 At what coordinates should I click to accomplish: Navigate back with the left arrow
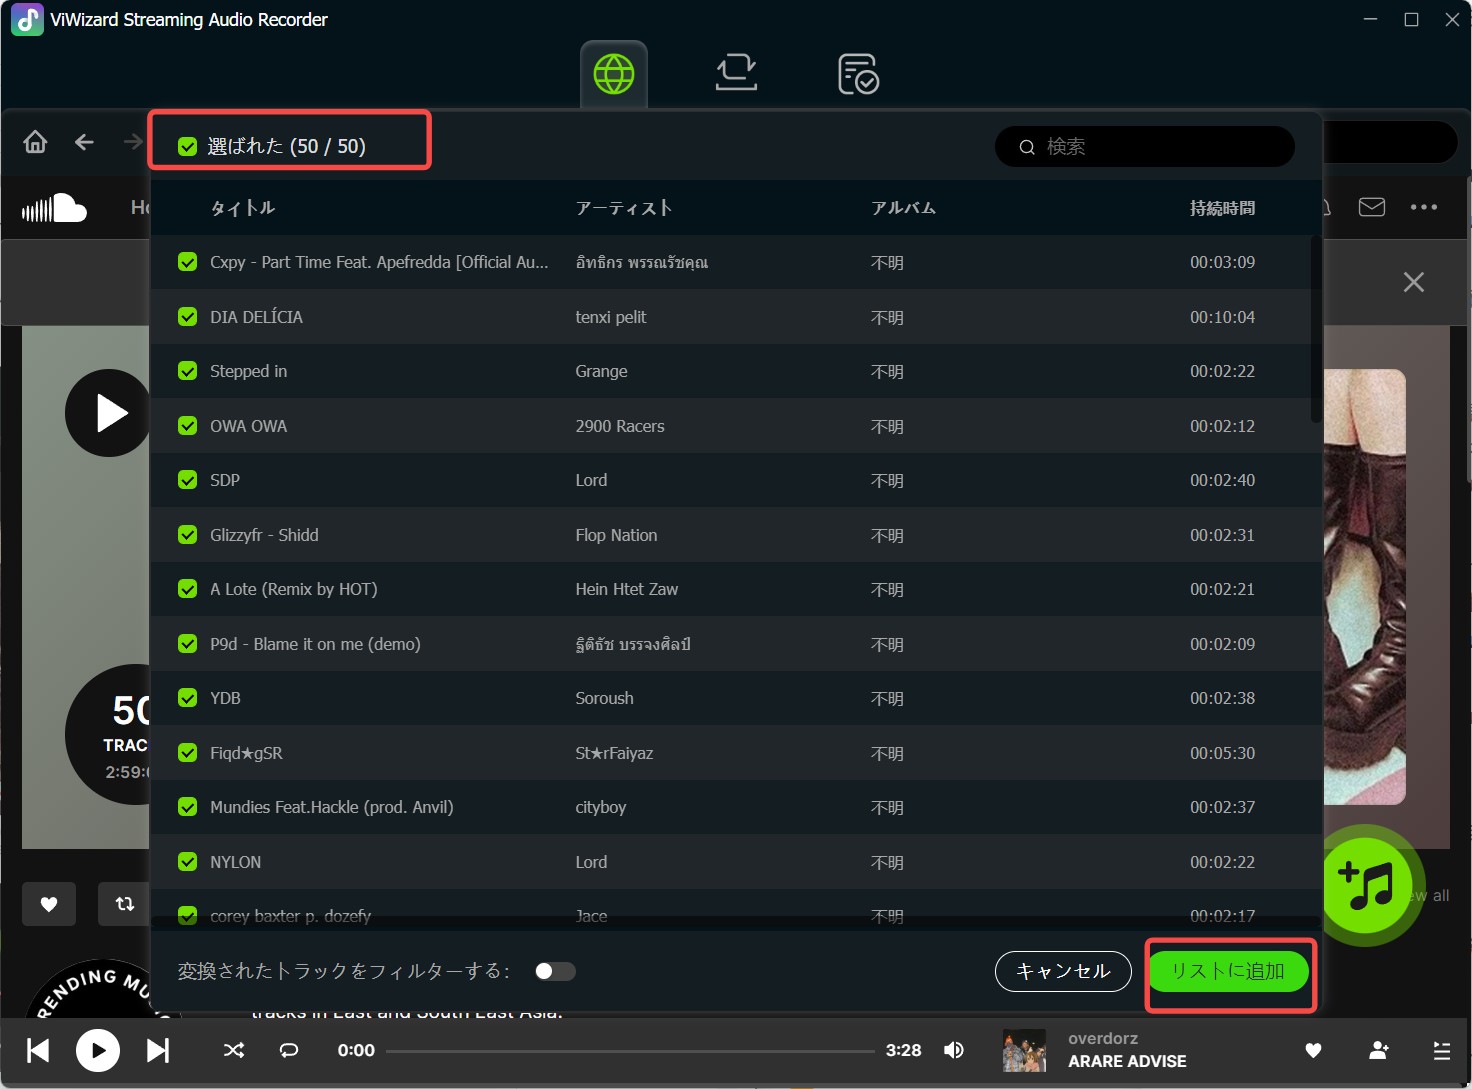point(84,142)
